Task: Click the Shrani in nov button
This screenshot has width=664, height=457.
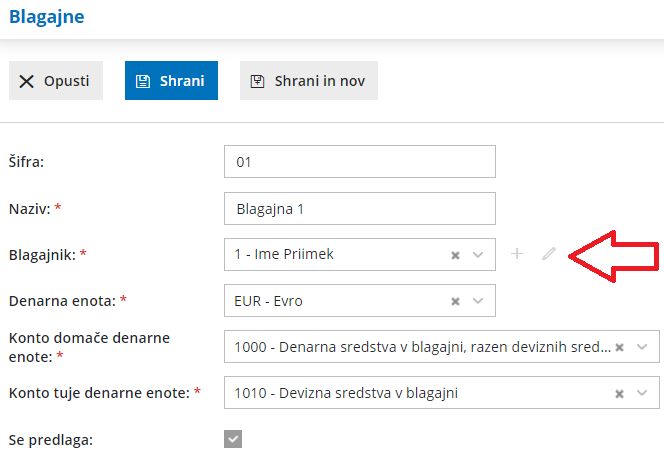Action: (308, 81)
